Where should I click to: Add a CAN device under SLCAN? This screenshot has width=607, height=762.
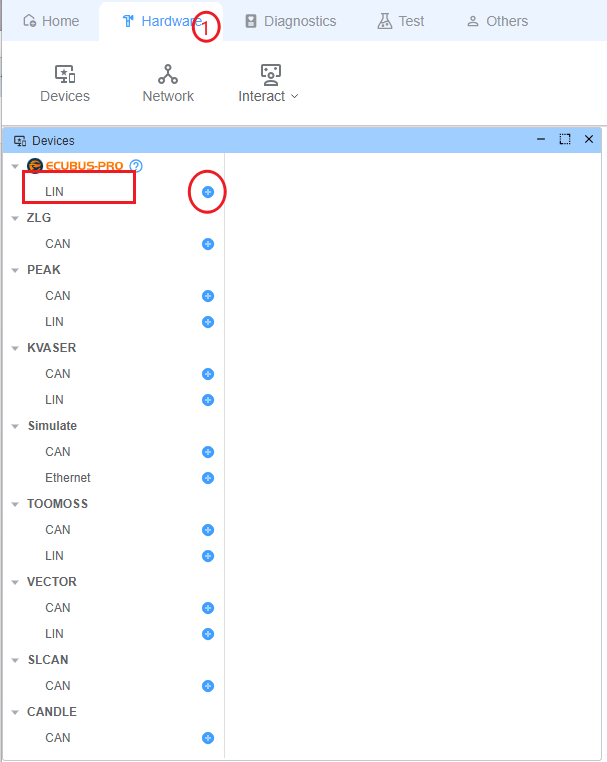click(208, 686)
